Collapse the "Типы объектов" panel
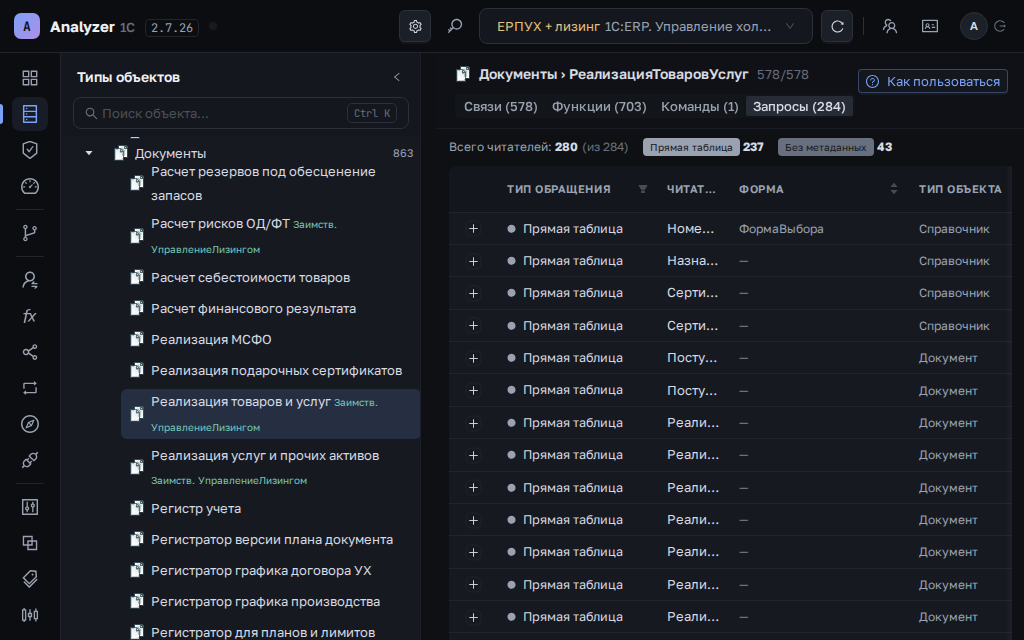 point(397,77)
